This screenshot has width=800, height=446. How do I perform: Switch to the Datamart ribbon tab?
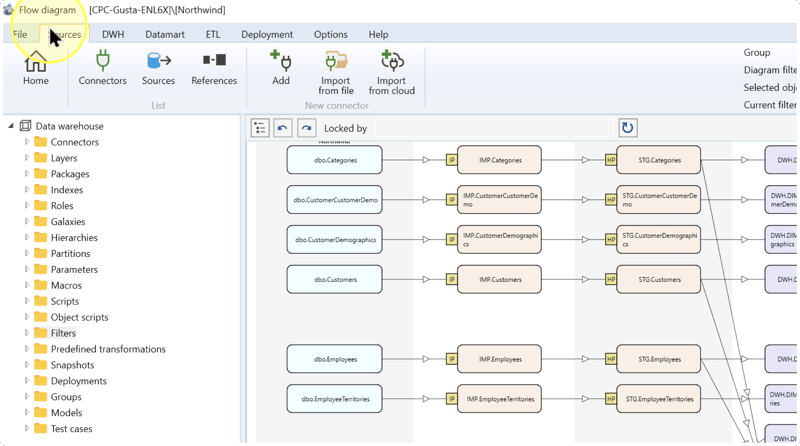(x=165, y=34)
